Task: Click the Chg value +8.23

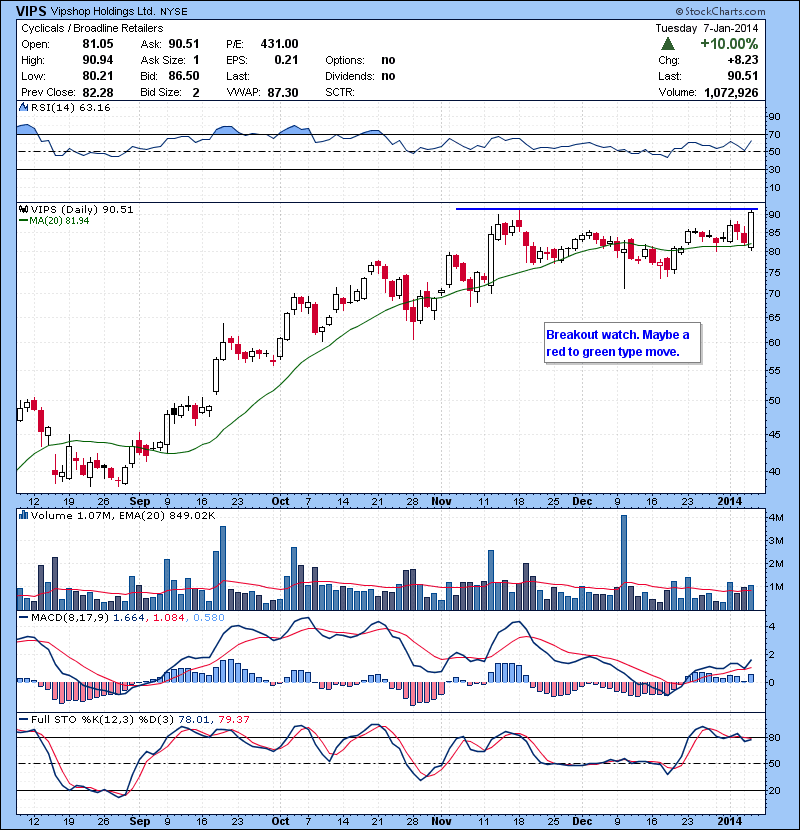Action: click(x=743, y=60)
